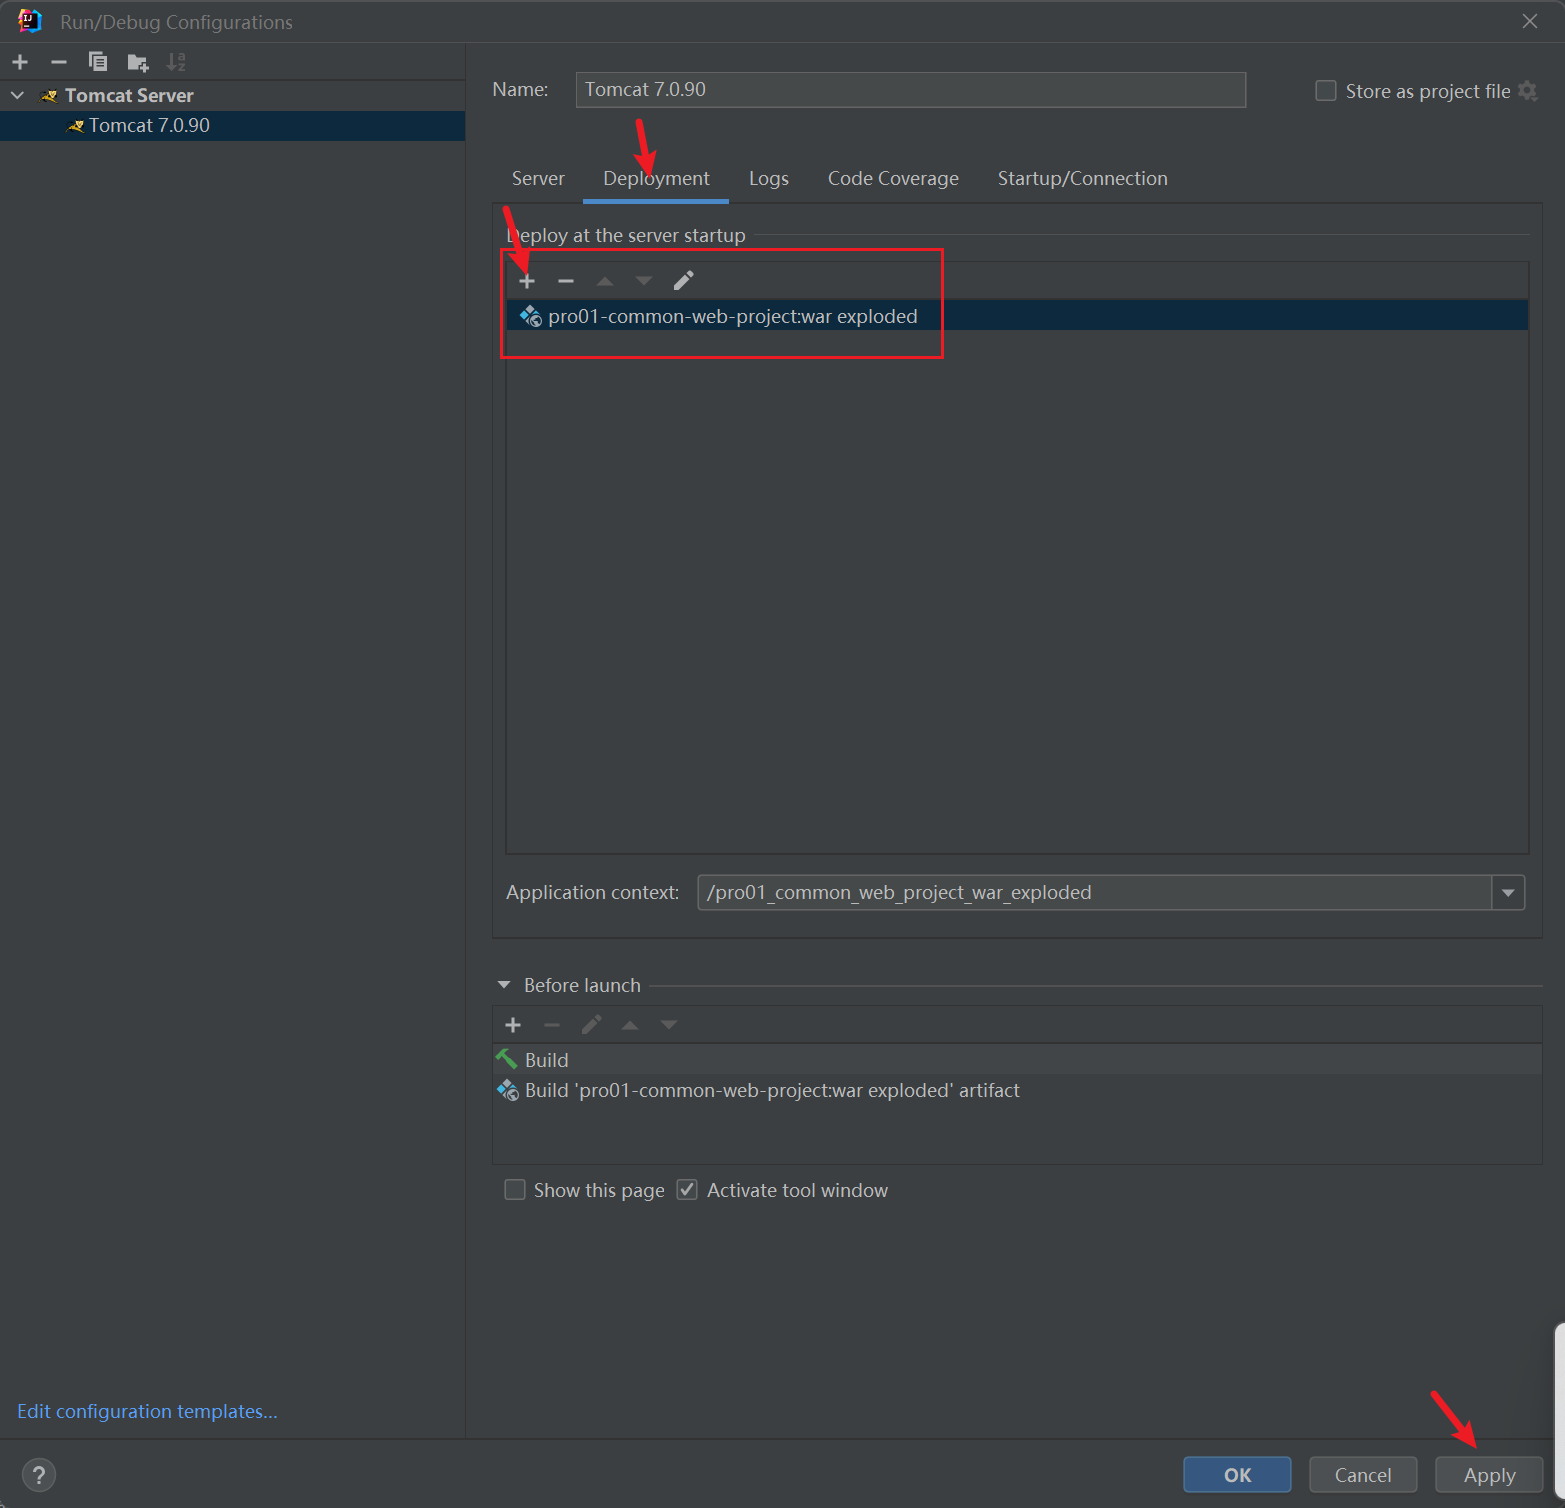1565x1508 pixels.
Task: Enable Show this page checkbox
Action: [515, 1190]
